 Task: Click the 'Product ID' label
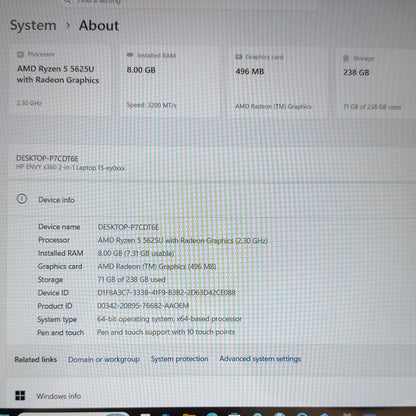pyautogui.click(x=55, y=306)
